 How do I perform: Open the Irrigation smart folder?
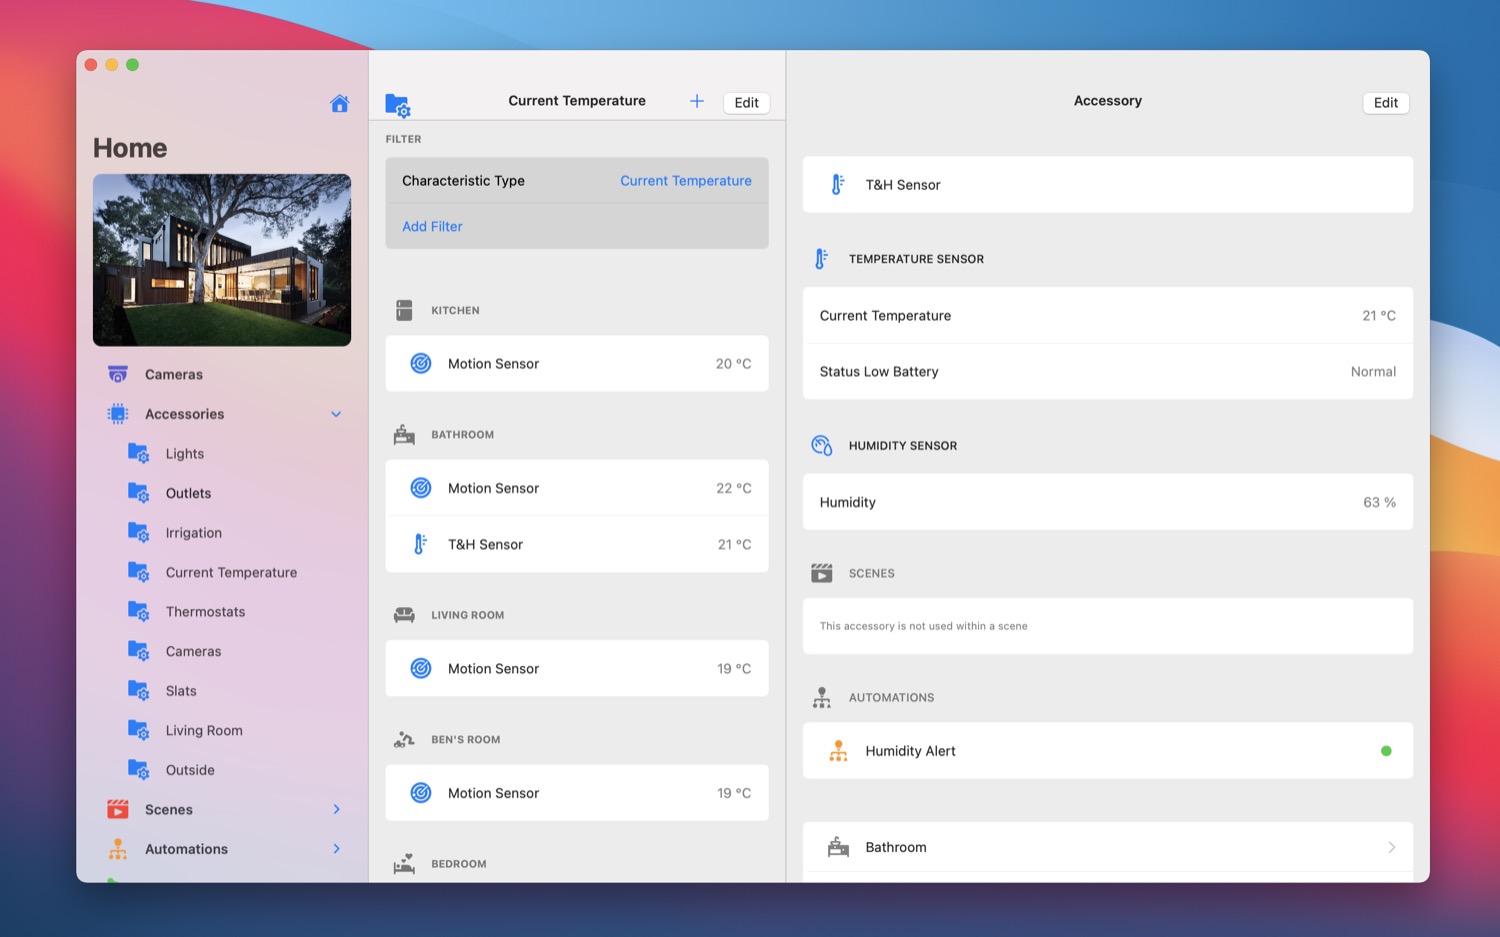click(193, 533)
